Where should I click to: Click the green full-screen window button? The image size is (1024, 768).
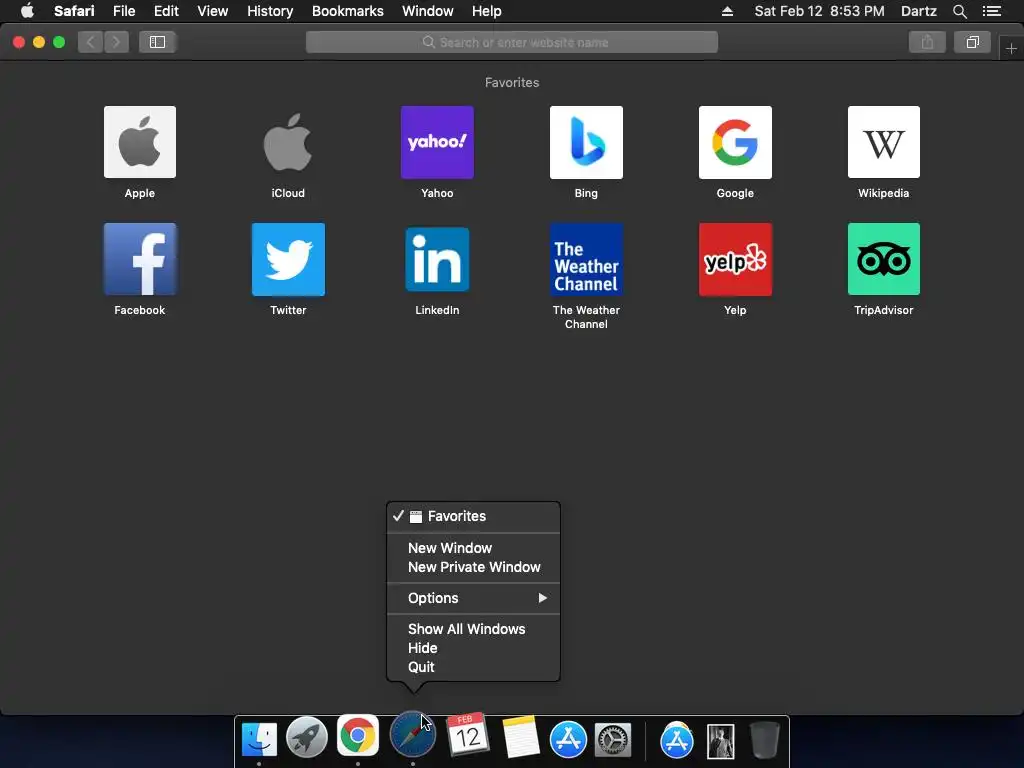(x=59, y=42)
